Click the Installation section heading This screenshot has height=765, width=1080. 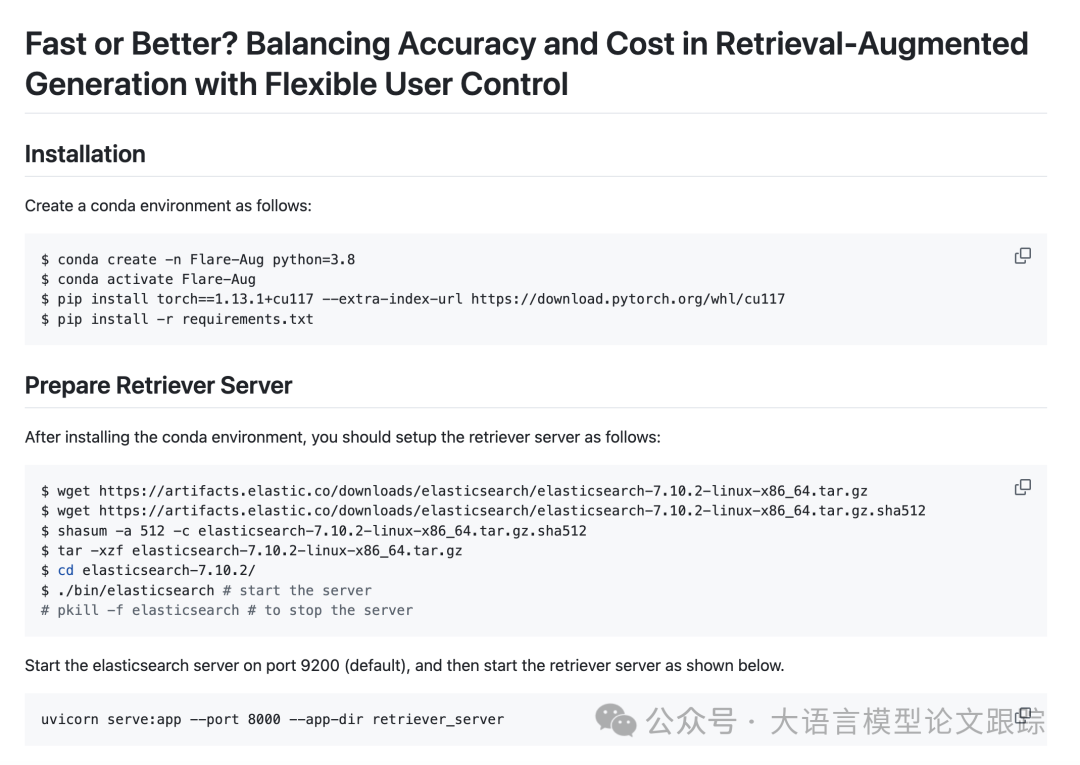(x=85, y=154)
